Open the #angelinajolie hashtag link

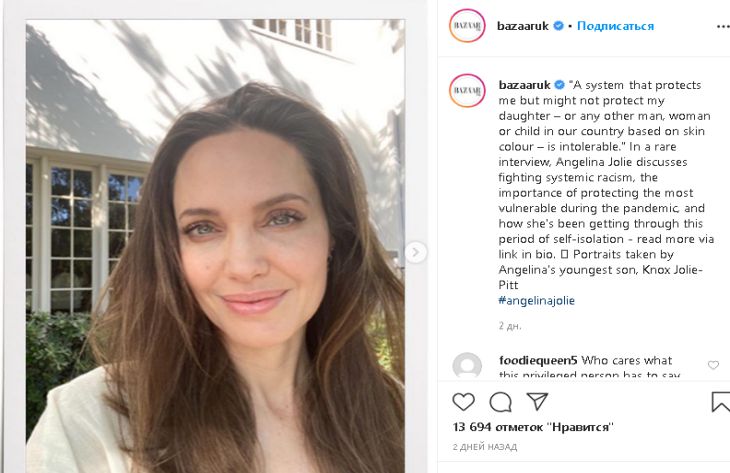click(x=536, y=300)
